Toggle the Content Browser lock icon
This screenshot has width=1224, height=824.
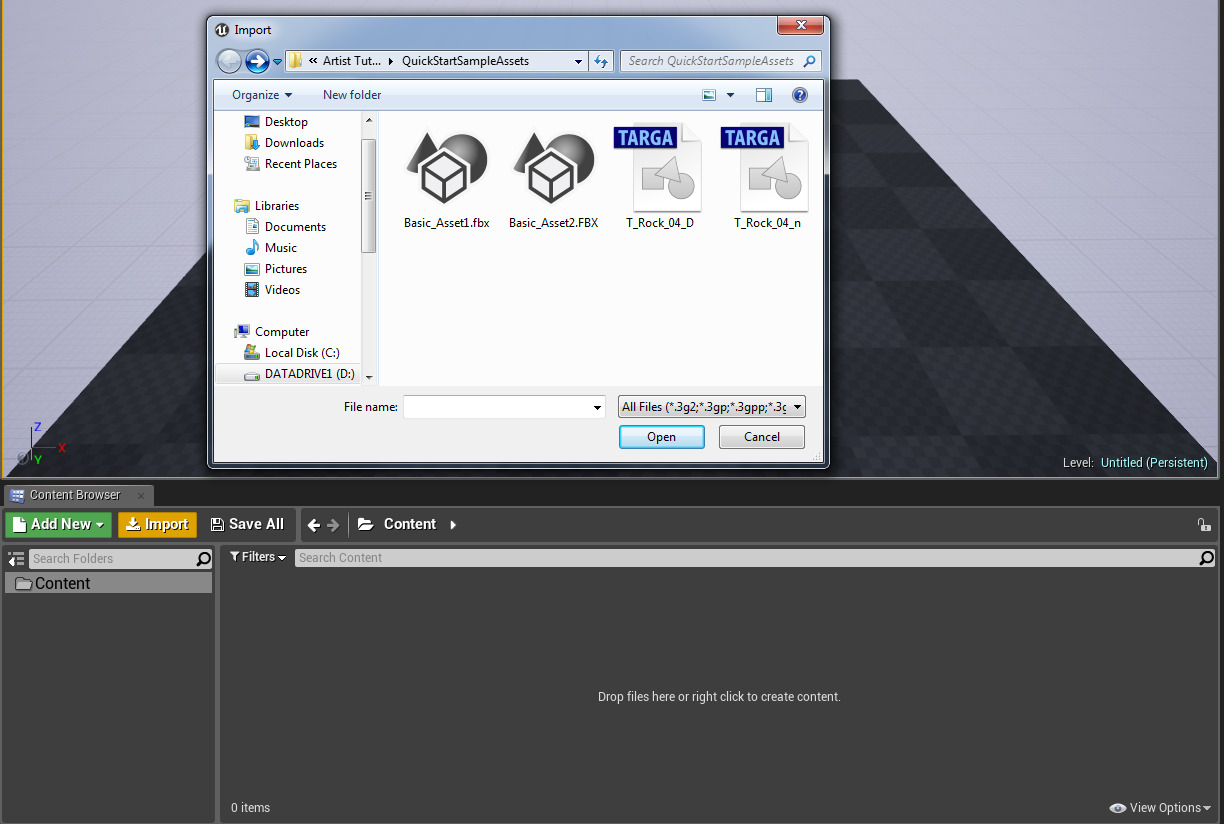click(x=1204, y=525)
